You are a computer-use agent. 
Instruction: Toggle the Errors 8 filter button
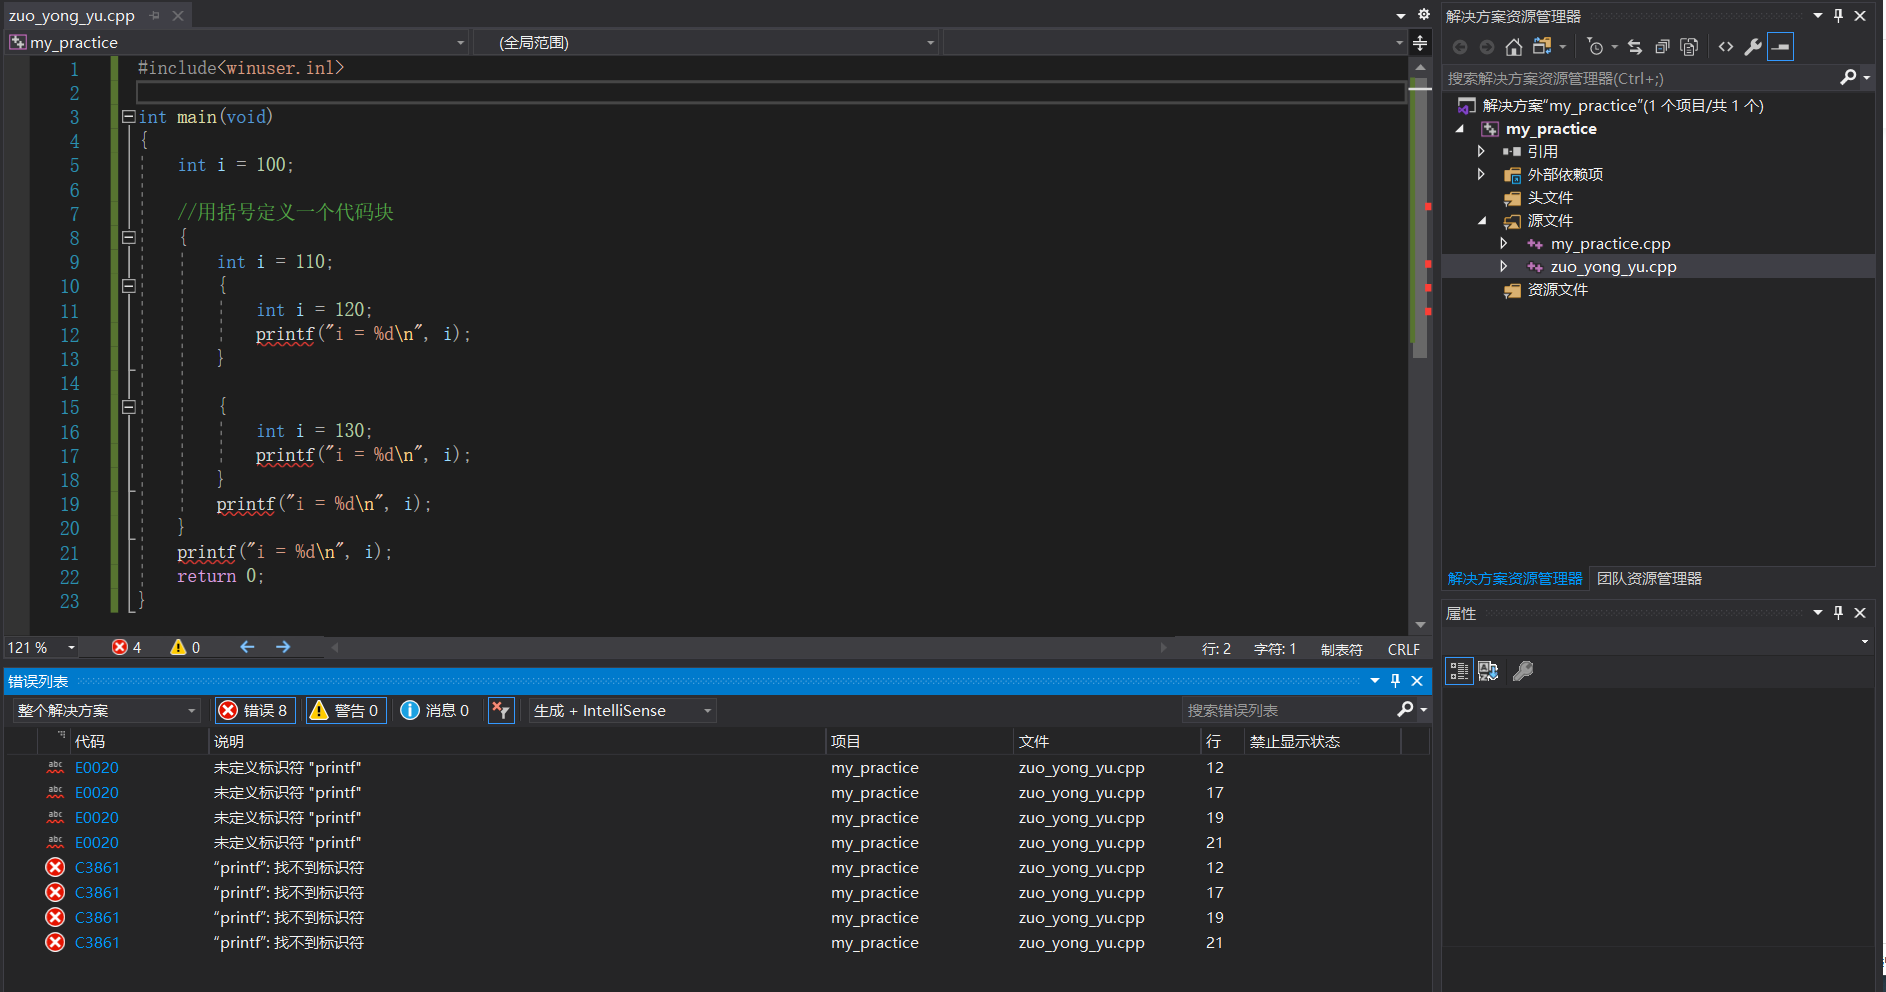tap(255, 710)
